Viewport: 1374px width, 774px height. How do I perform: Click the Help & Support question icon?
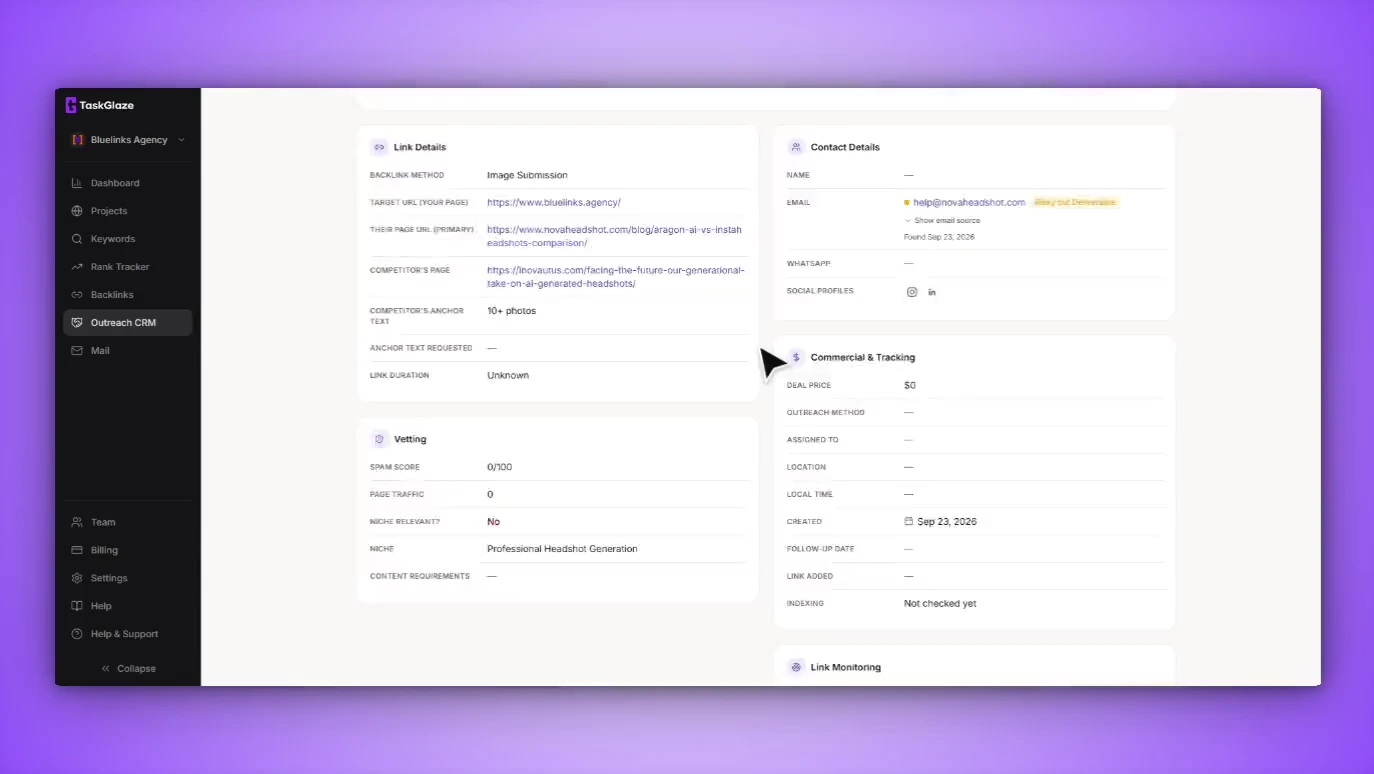(77, 634)
